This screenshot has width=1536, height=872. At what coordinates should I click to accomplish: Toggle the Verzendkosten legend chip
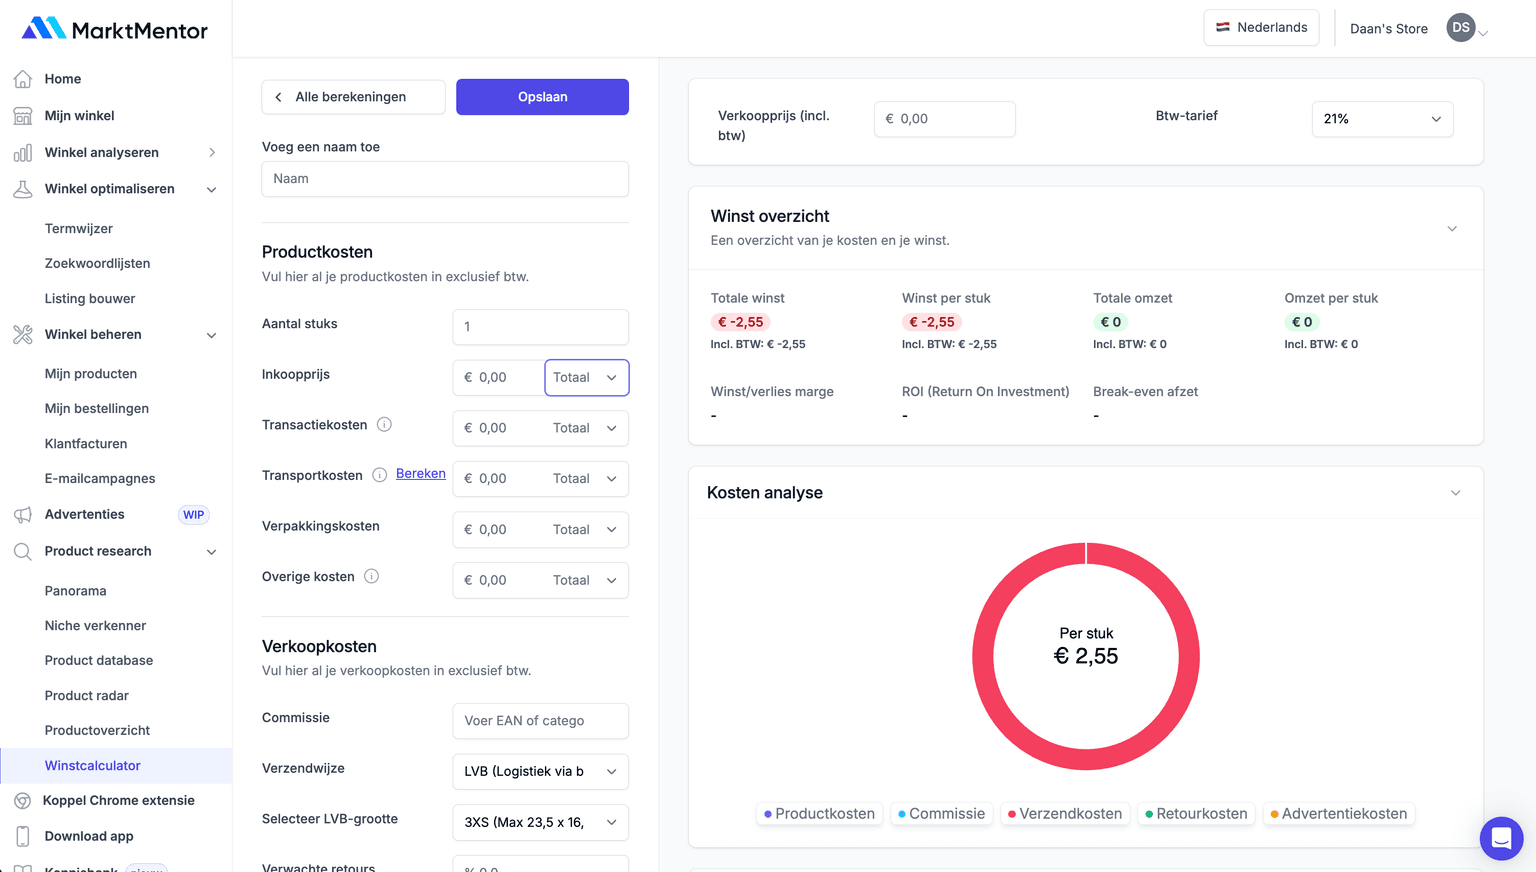1064,813
